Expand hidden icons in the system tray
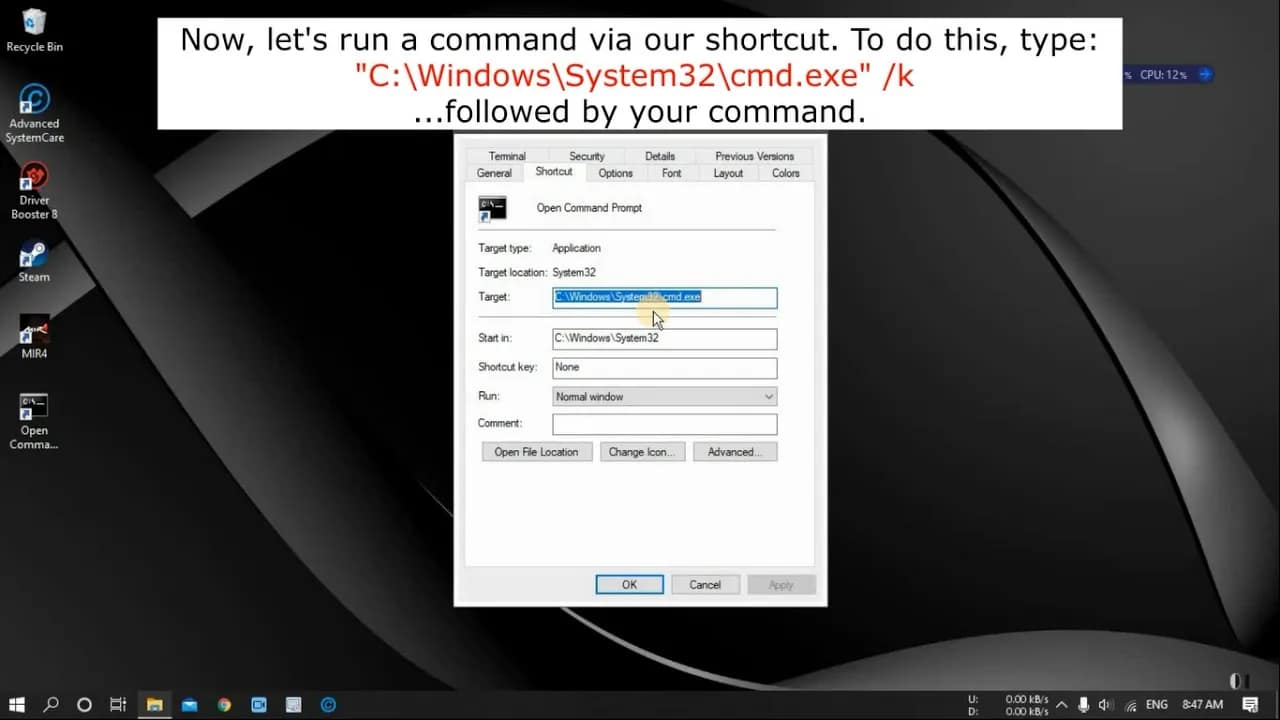Image resolution: width=1280 pixels, height=720 pixels. [1062, 705]
